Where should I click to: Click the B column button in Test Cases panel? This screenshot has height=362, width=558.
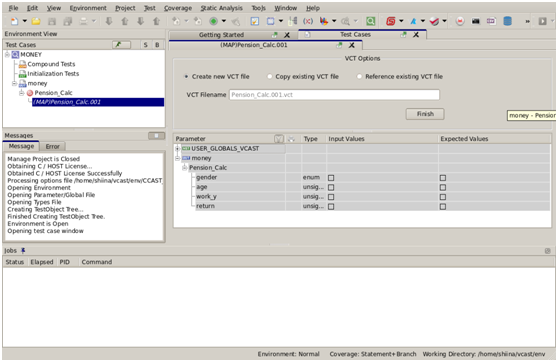coord(157,45)
